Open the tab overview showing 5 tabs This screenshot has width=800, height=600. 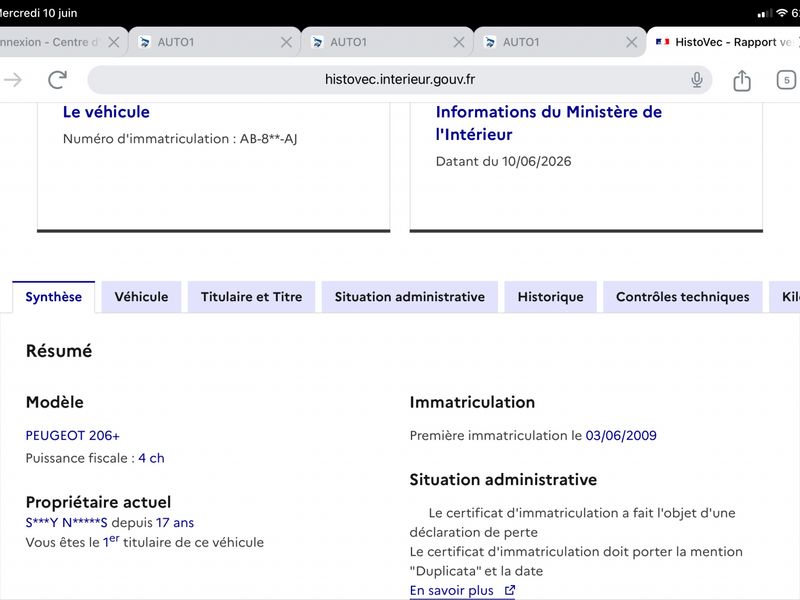(x=786, y=80)
